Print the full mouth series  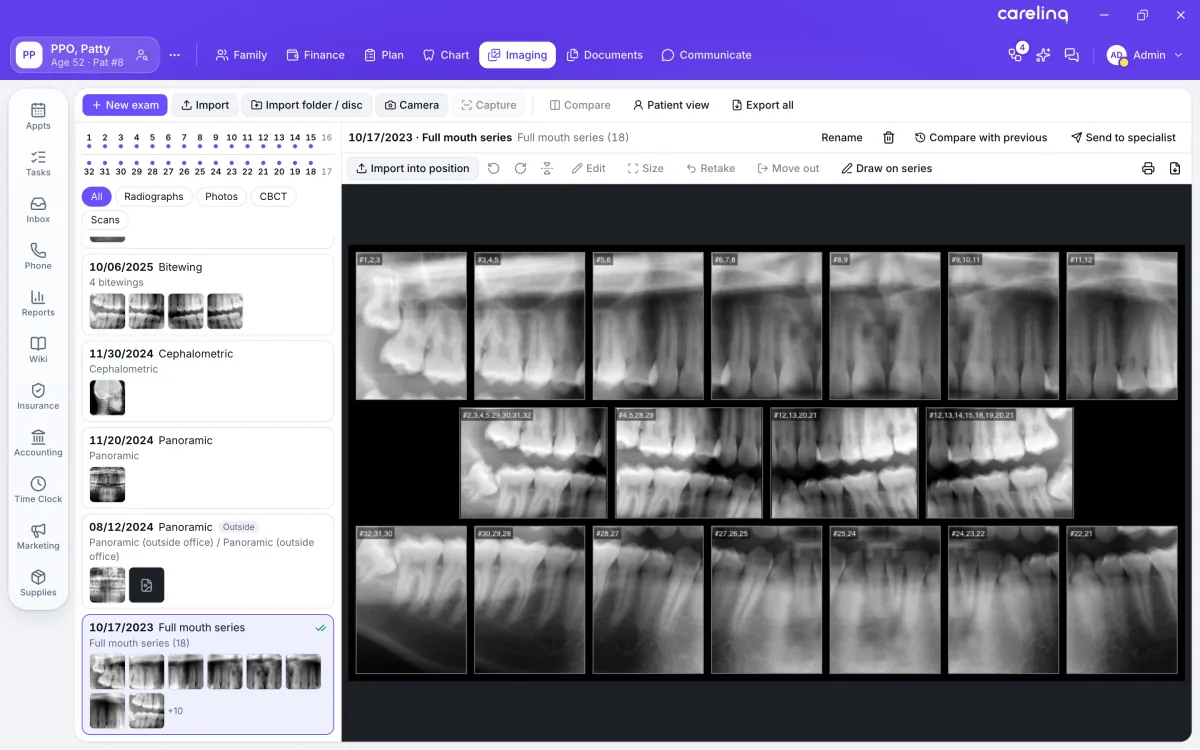1148,168
